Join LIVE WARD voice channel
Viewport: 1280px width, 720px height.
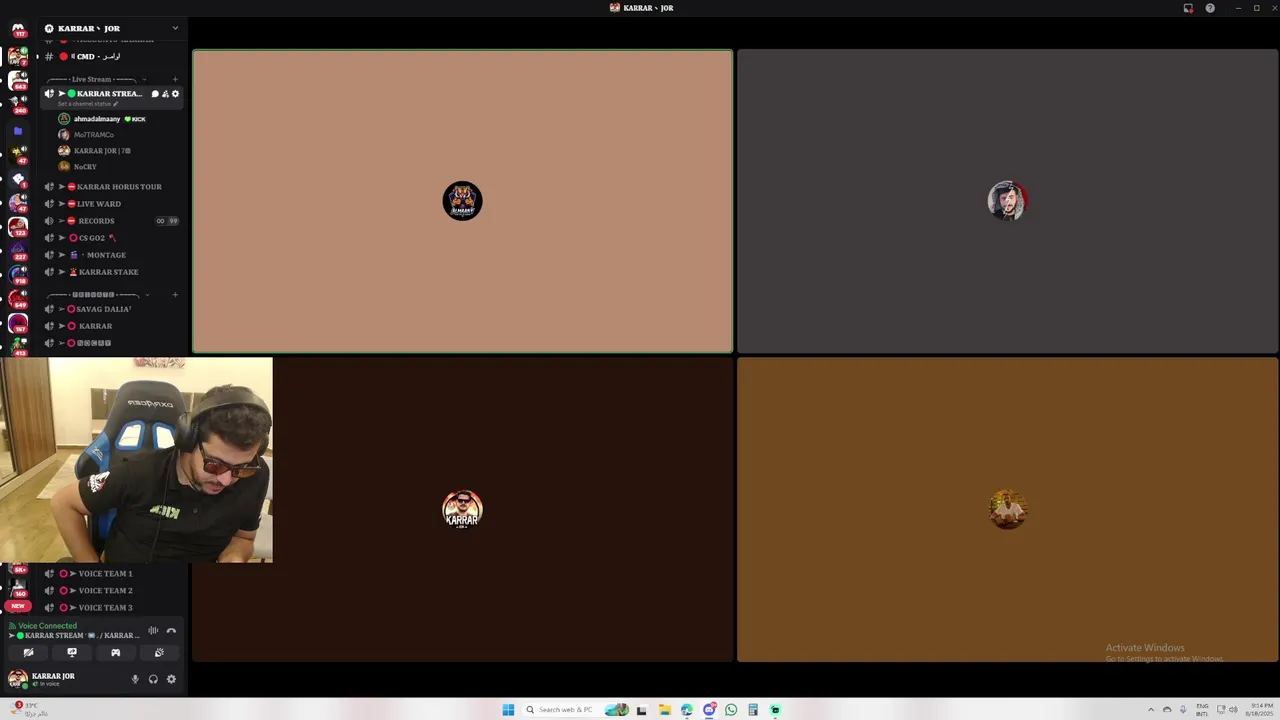(112, 204)
